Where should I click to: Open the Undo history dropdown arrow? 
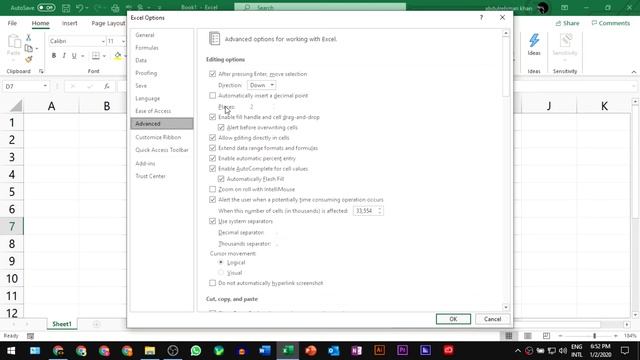click(x=87, y=8)
